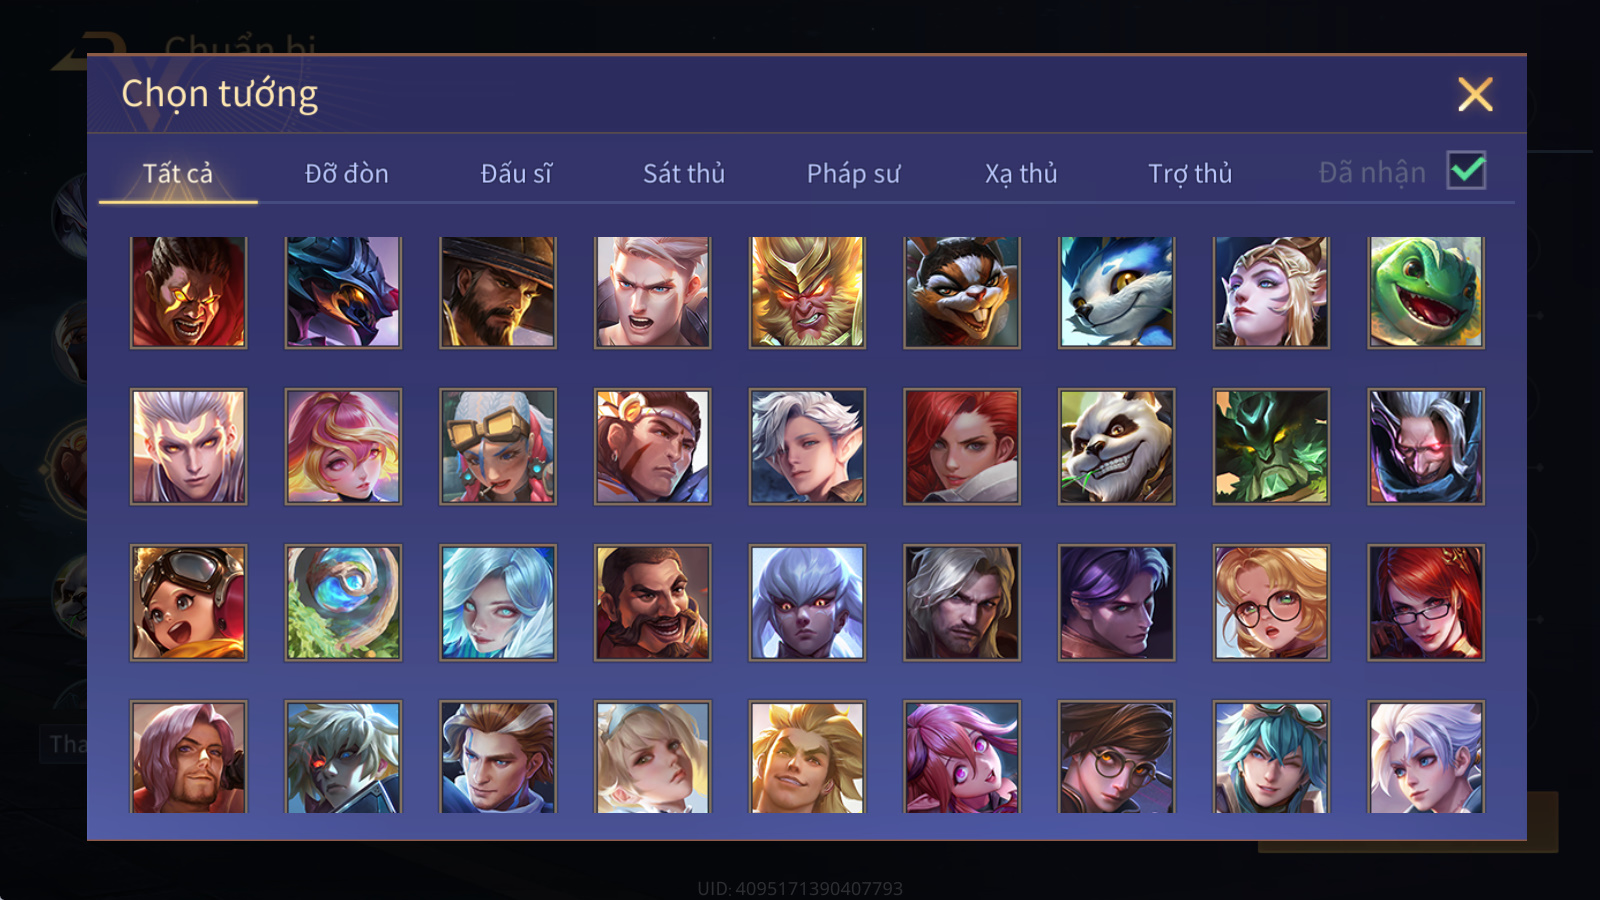Screen dimensions: 1600x900
Task: Open the Xạ thủ tab
Action: click(x=1021, y=173)
